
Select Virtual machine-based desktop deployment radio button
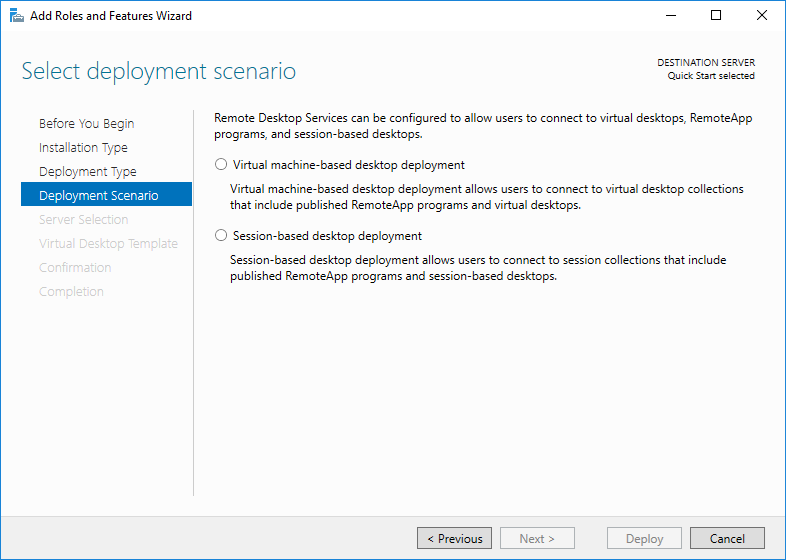221,164
